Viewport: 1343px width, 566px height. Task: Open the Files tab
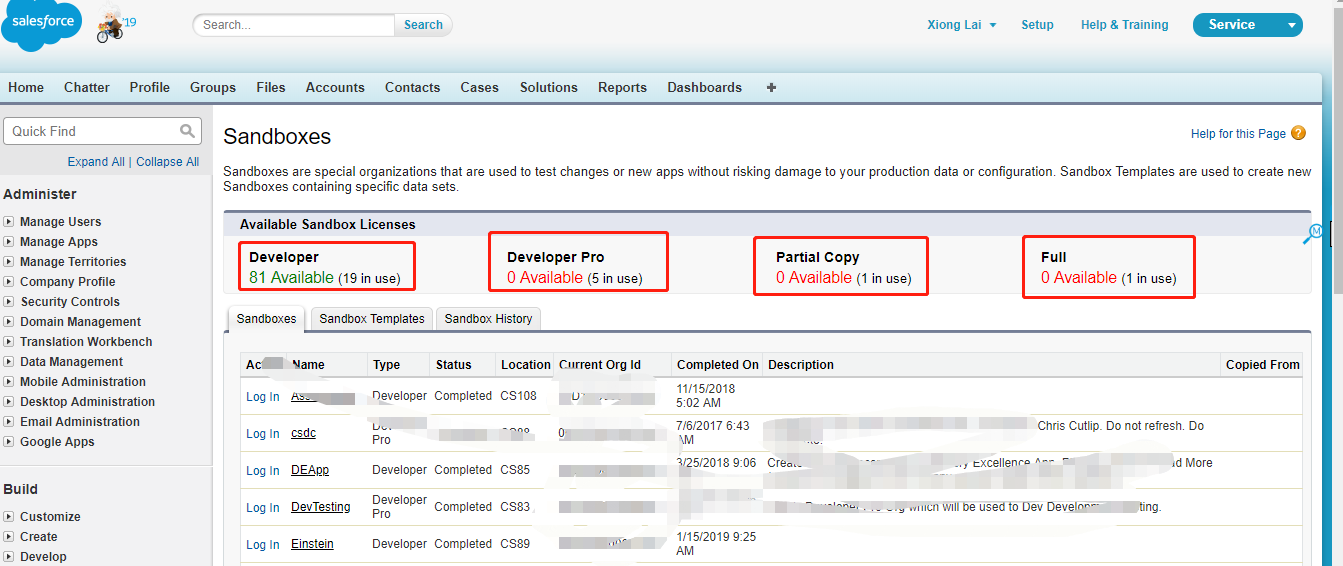point(271,87)
